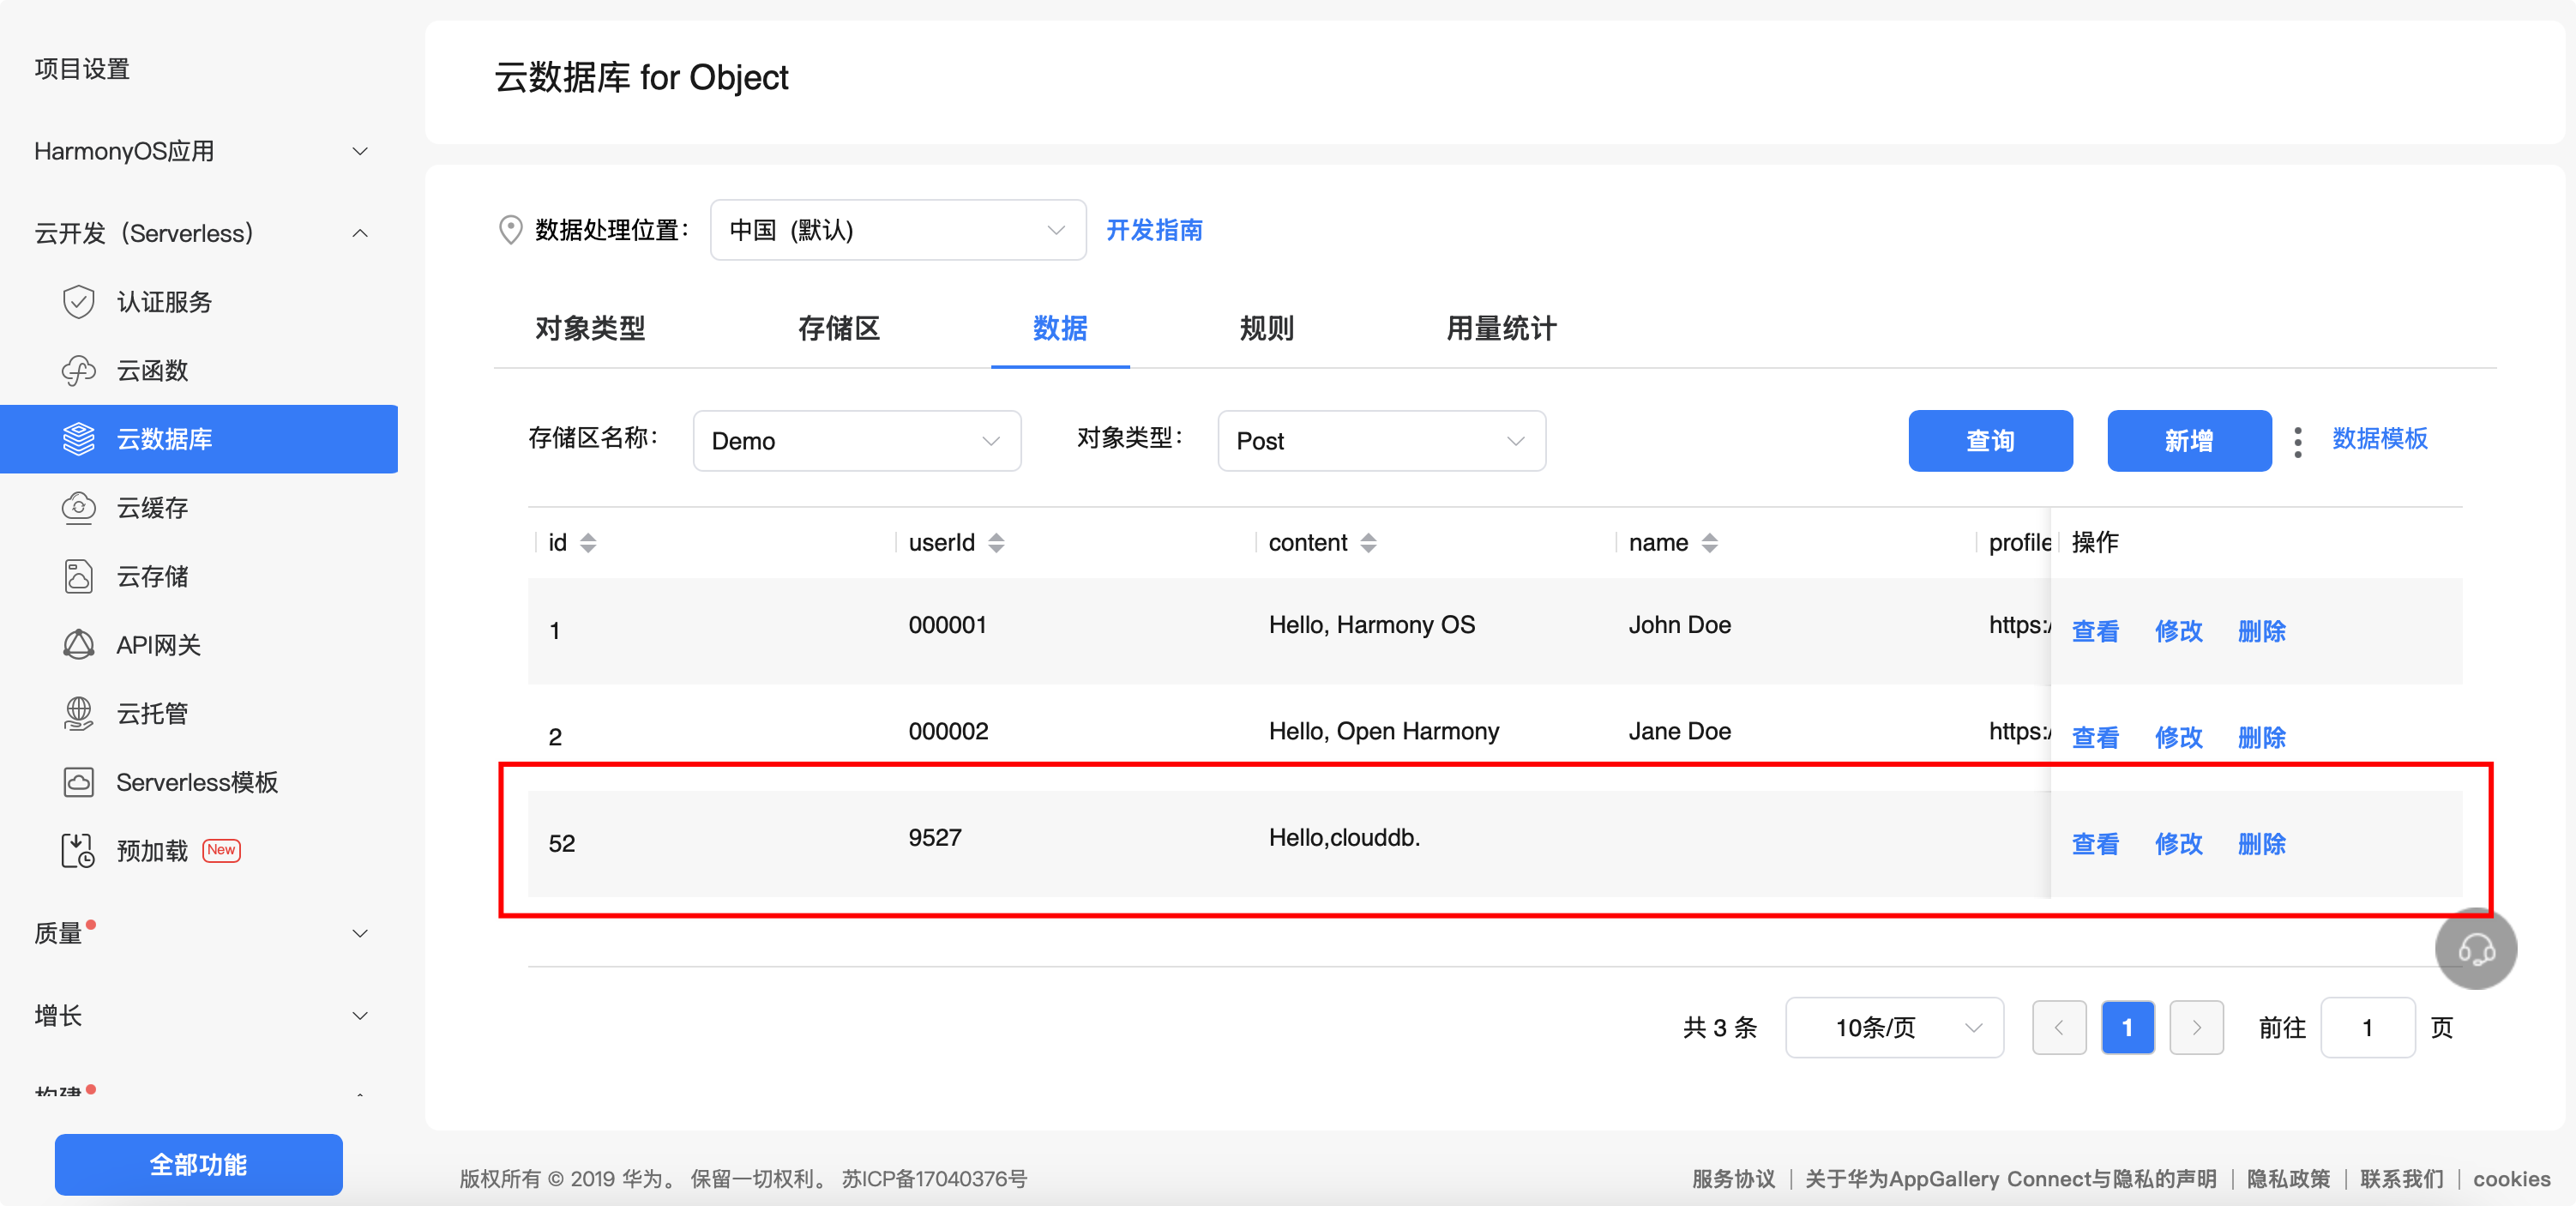Click 修改 for row id 1

pyautogui.click(x=2178, y=632)
